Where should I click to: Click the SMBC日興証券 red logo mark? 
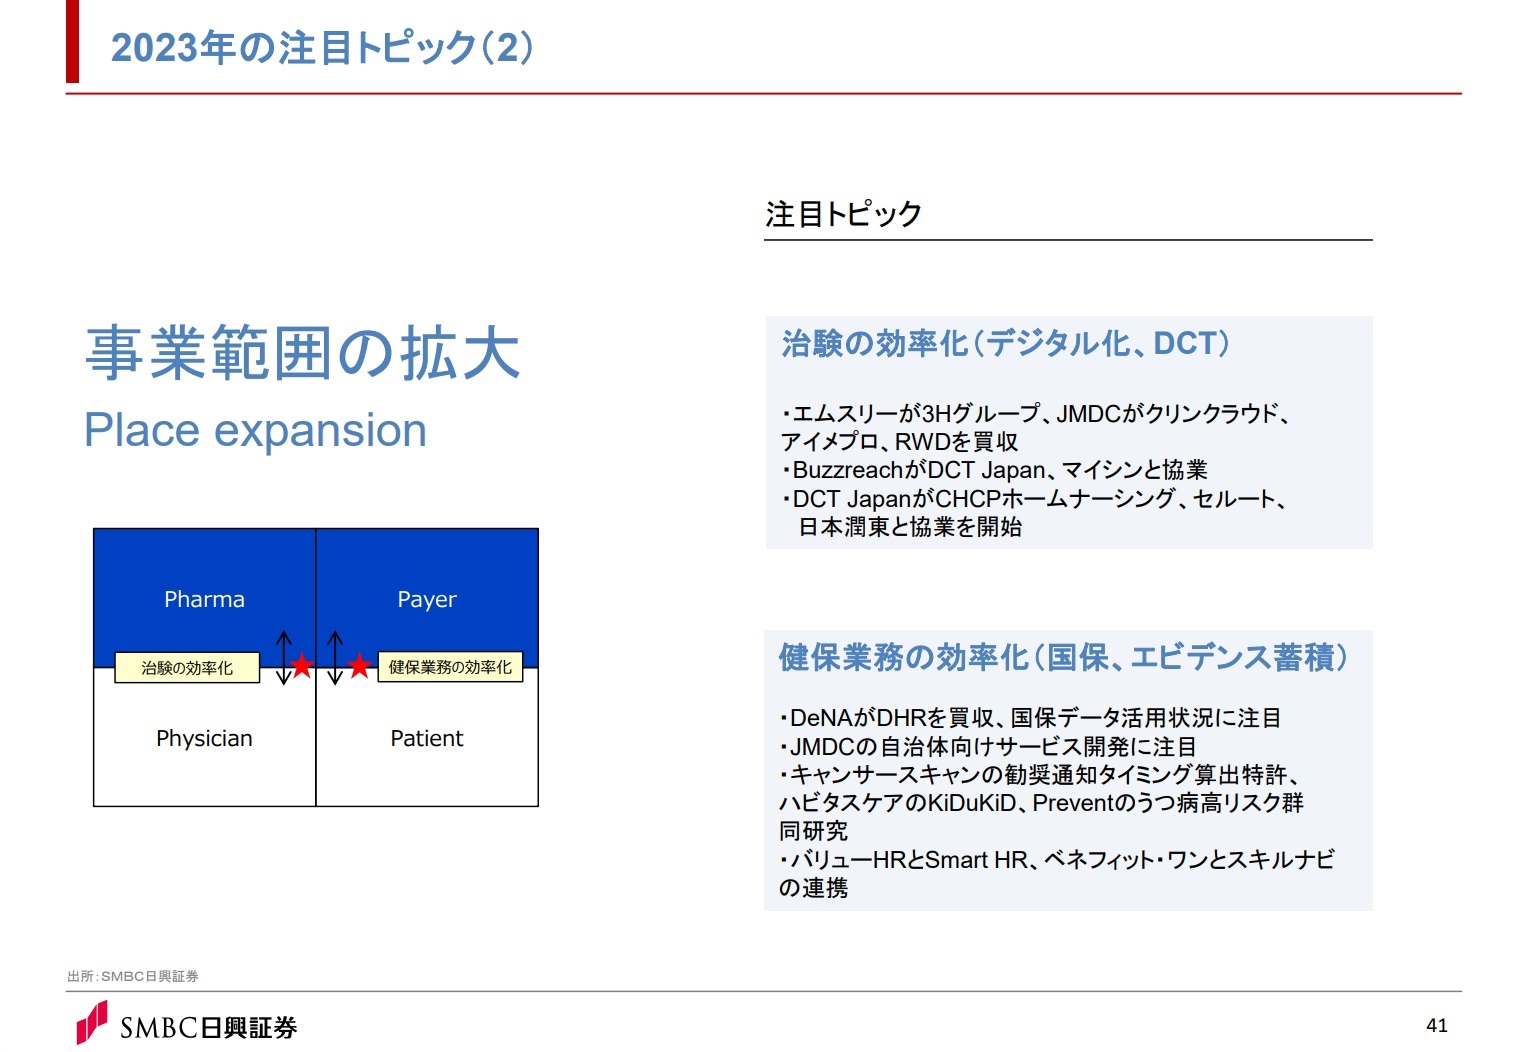coord(91,1023)
